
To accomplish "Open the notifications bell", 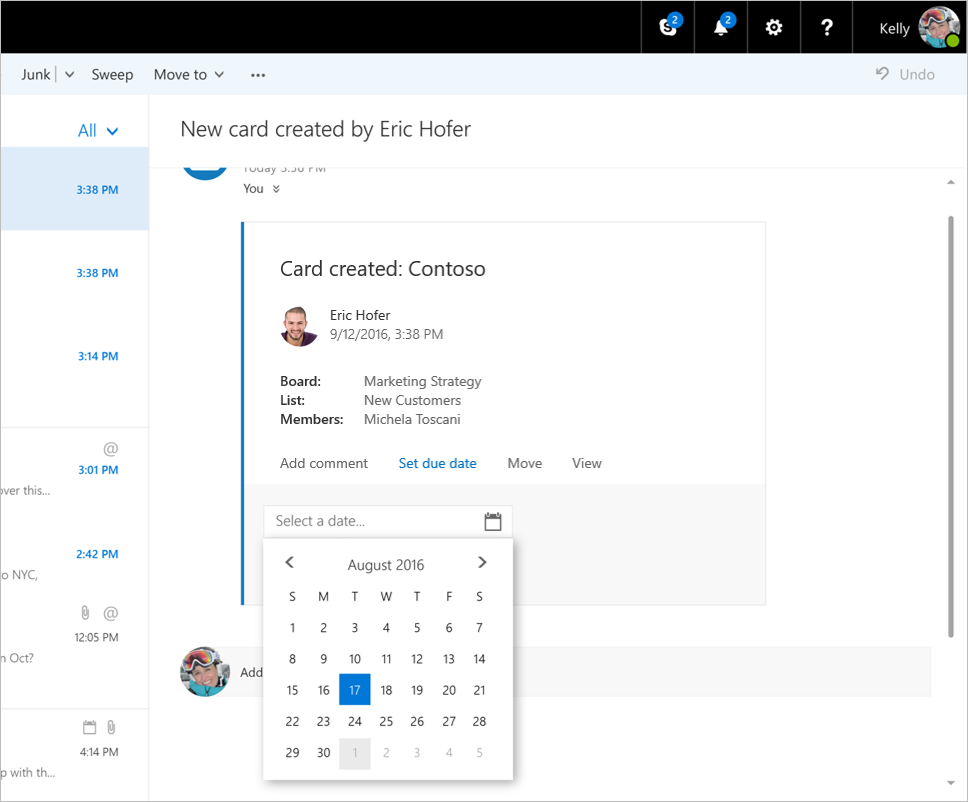I will pyautogui.click(x=721, y=28).
